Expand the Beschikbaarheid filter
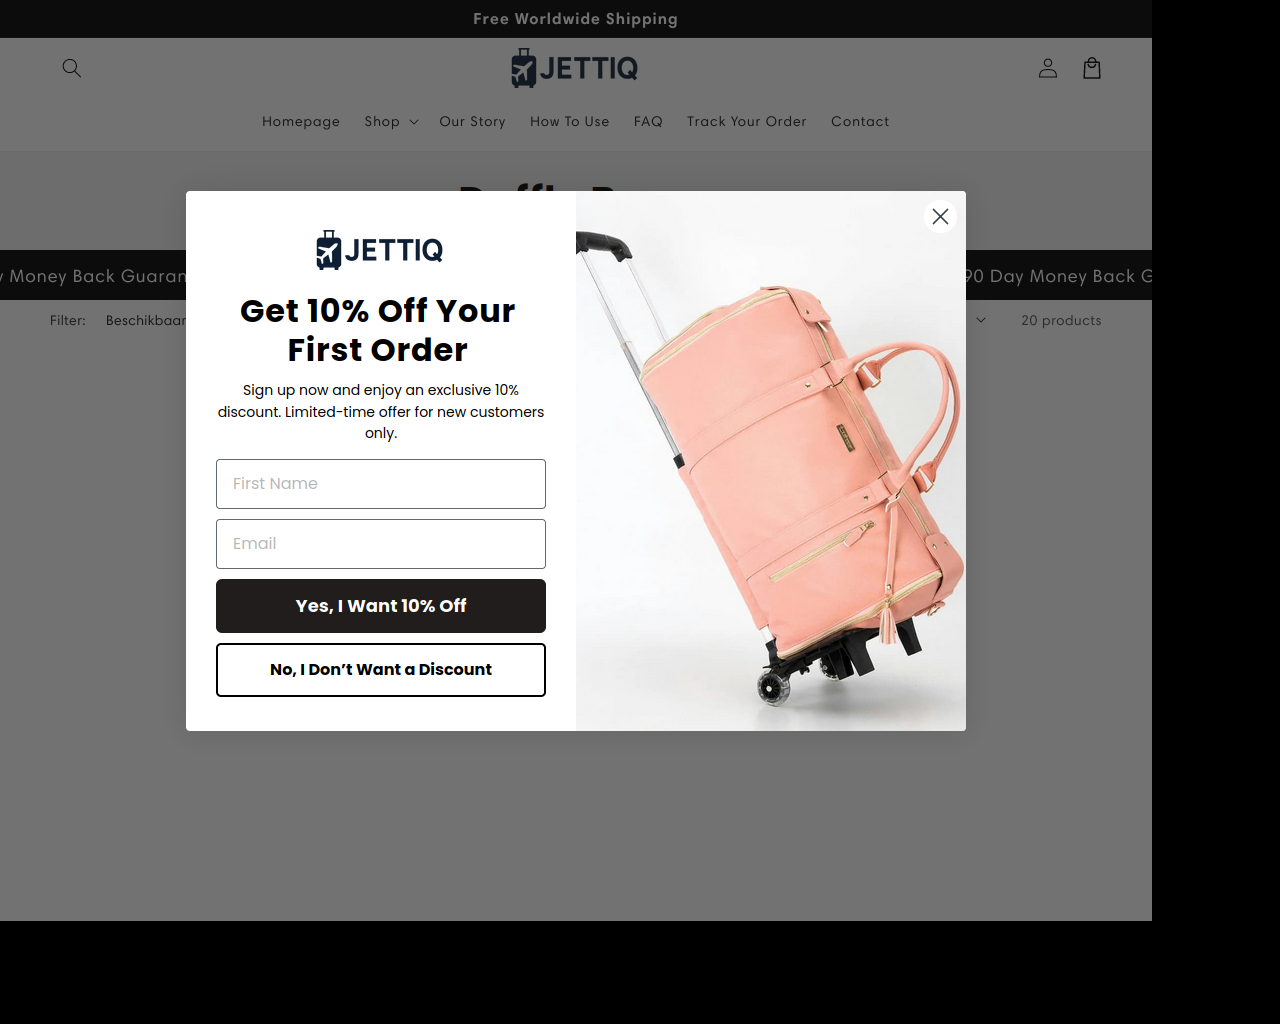Viewport: 1280px width, 1024px height. (146, 320)
